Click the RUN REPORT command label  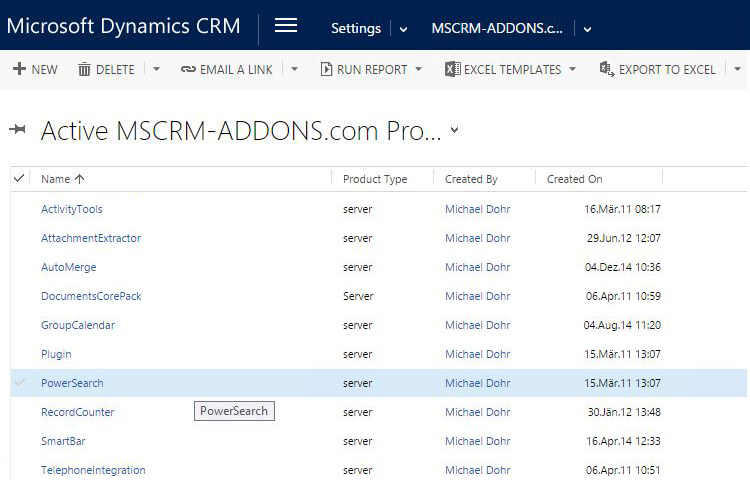372,70
